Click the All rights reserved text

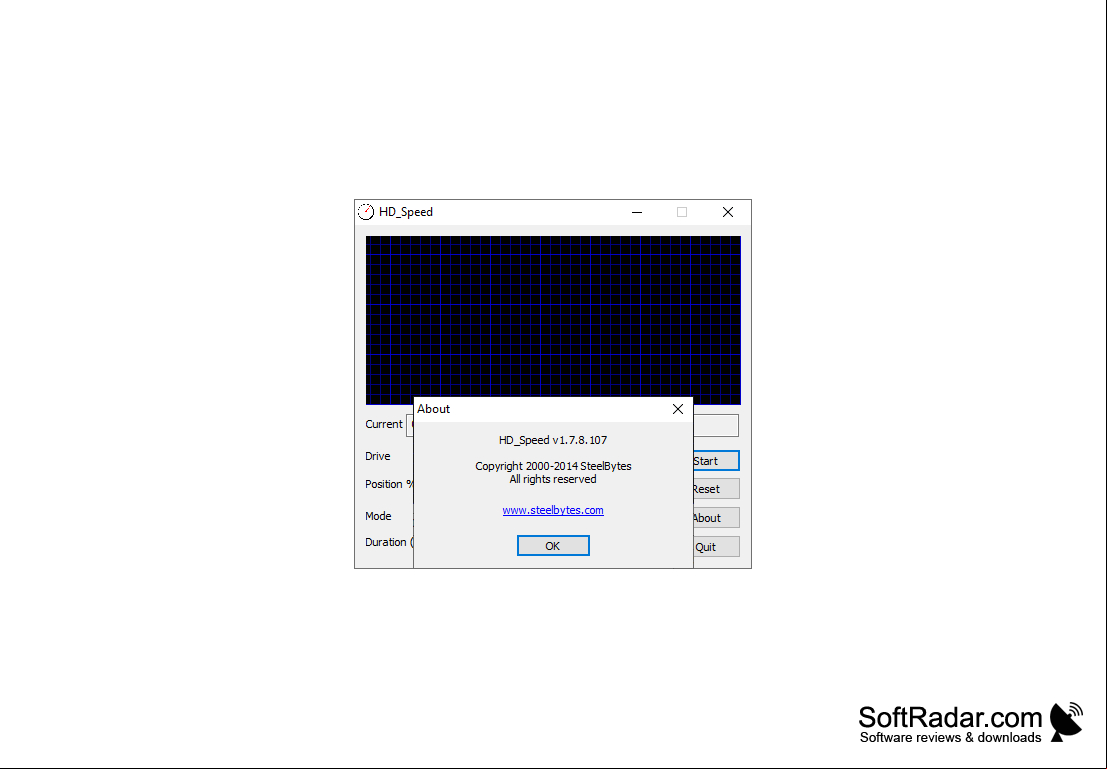(x=553, y=479)
